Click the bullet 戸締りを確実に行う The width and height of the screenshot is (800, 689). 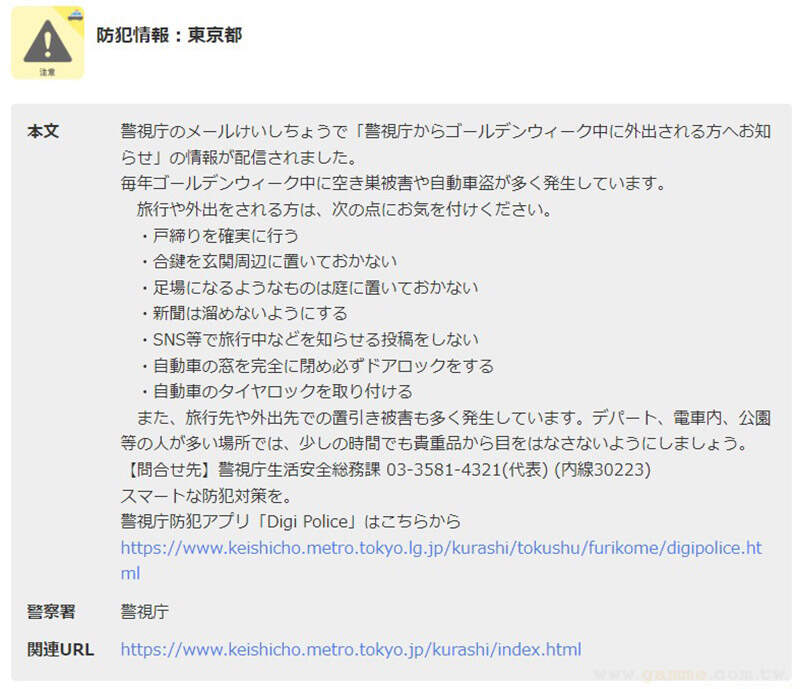pos(218,235)
